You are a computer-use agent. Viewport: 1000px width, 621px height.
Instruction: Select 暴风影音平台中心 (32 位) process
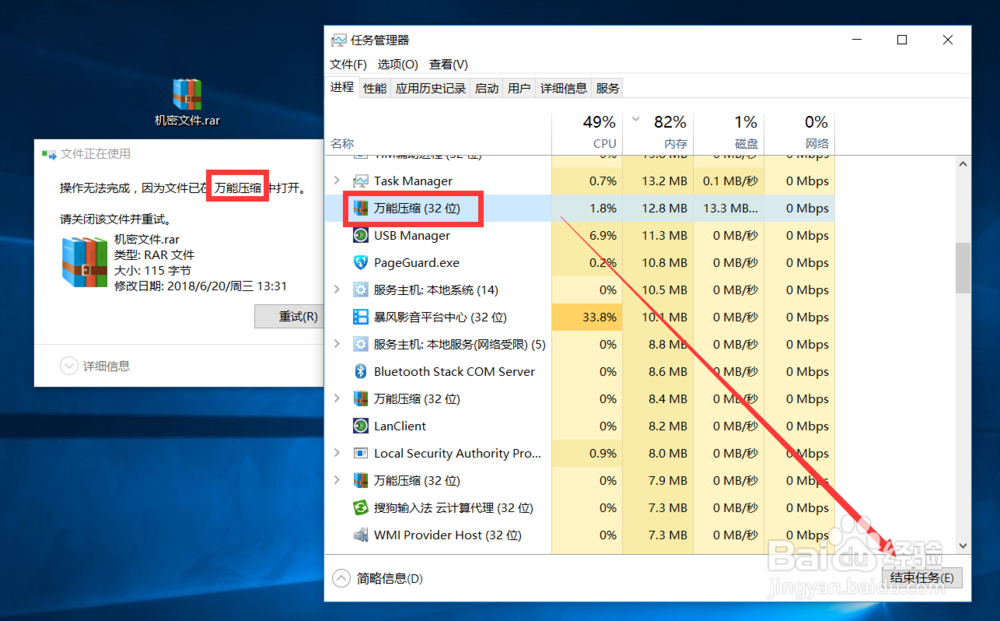click(580, 317)
